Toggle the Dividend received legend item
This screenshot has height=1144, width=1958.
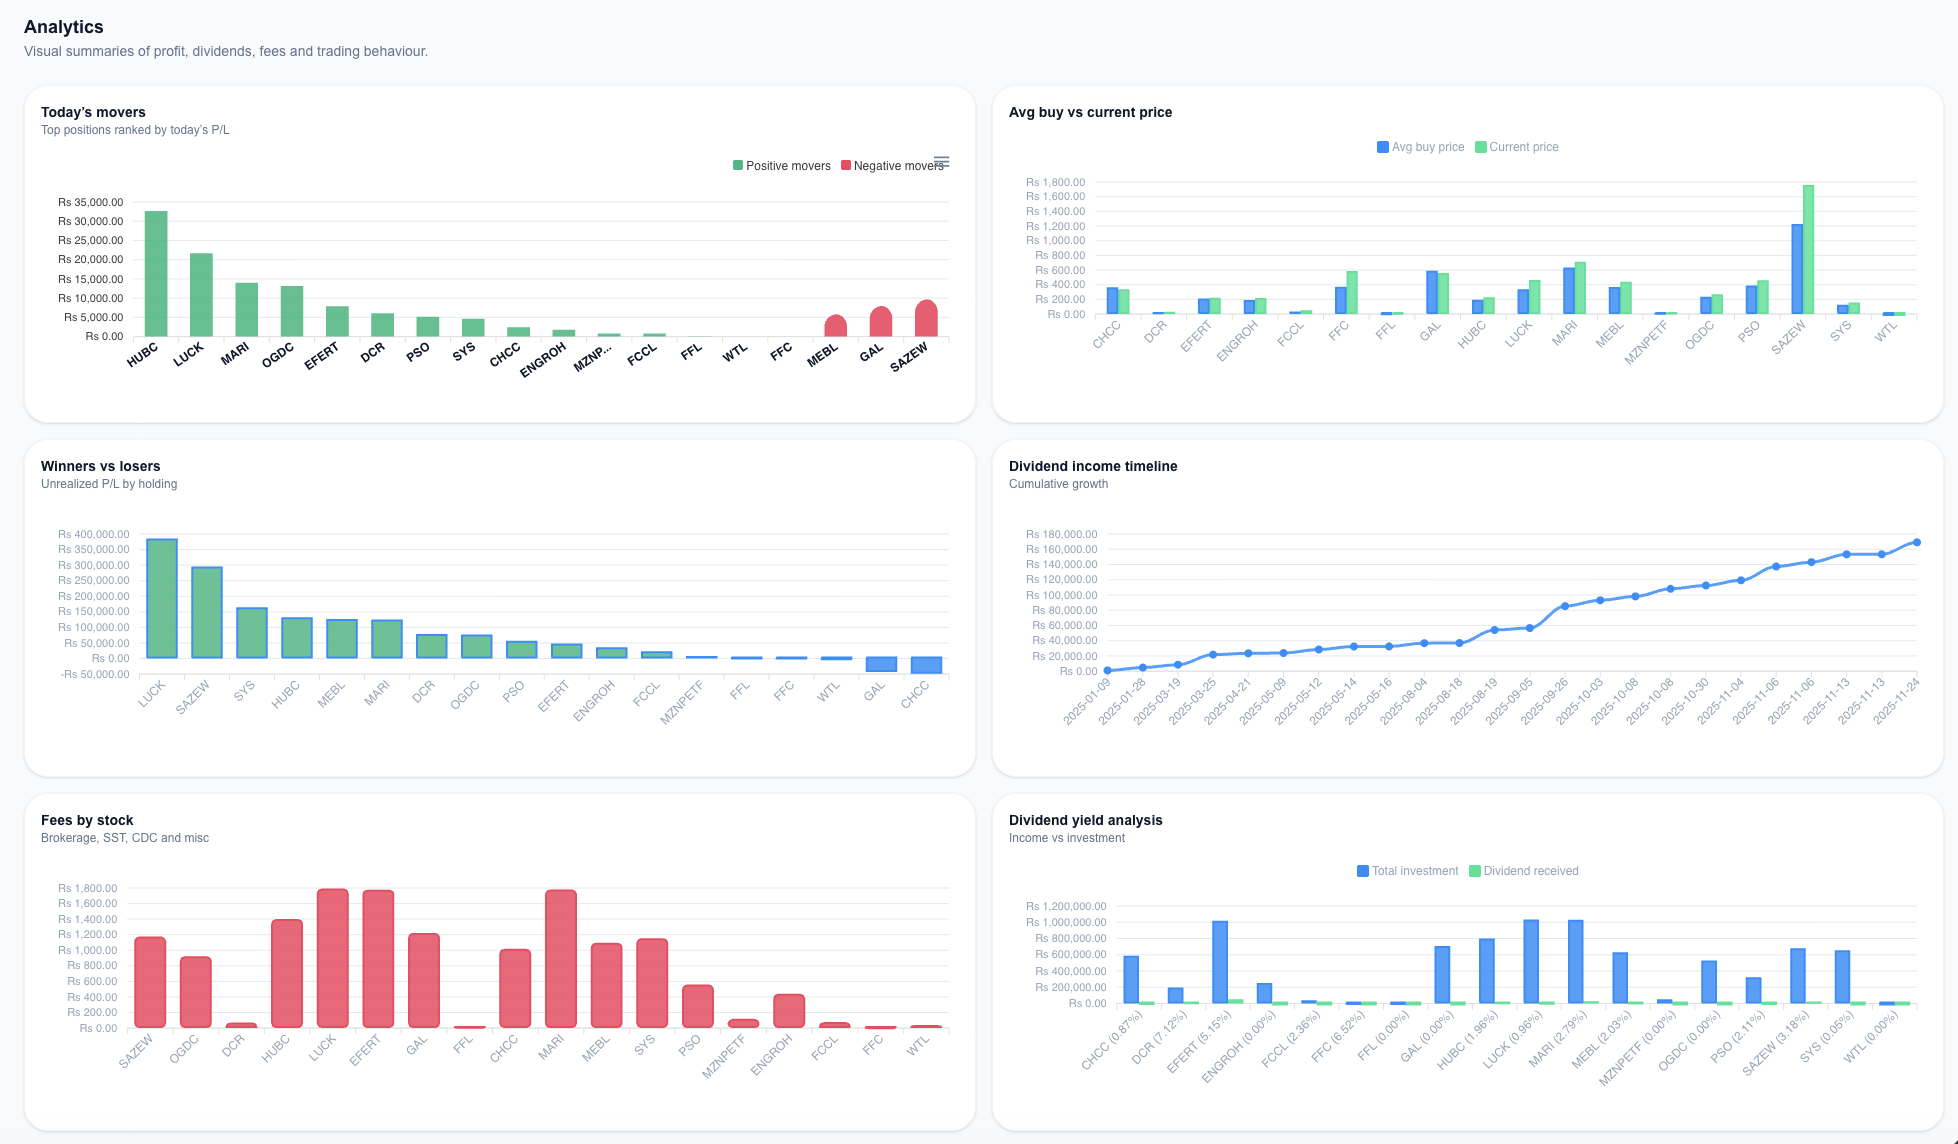(x=1523, y=871)
